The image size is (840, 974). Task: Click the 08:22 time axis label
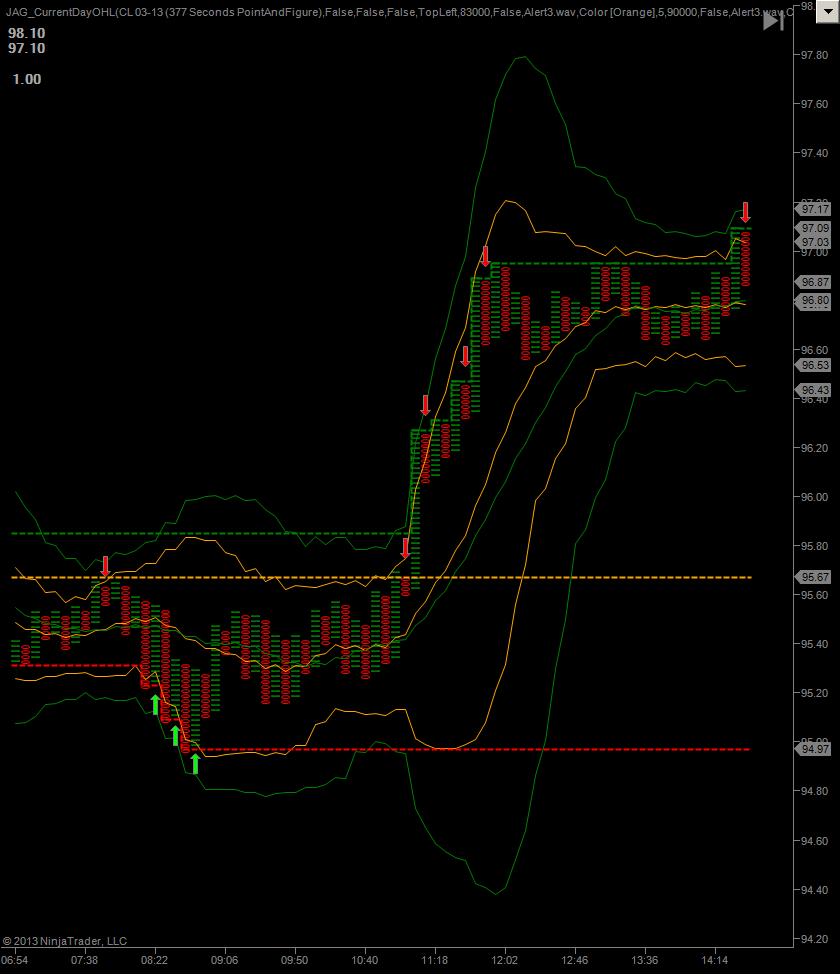pyautogui.click(x=154, y=960)
